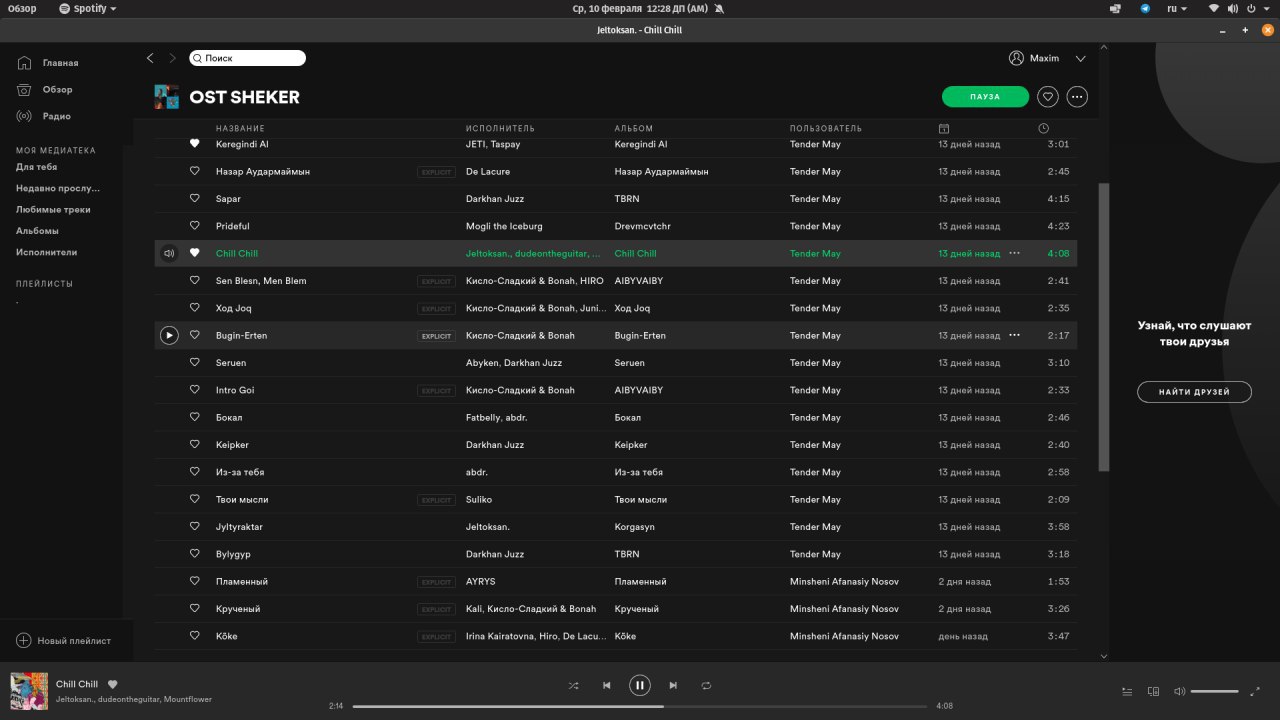Open the ru keyboard layout menu
This screenshot has width=1280, height=720.
point(1178,8)
